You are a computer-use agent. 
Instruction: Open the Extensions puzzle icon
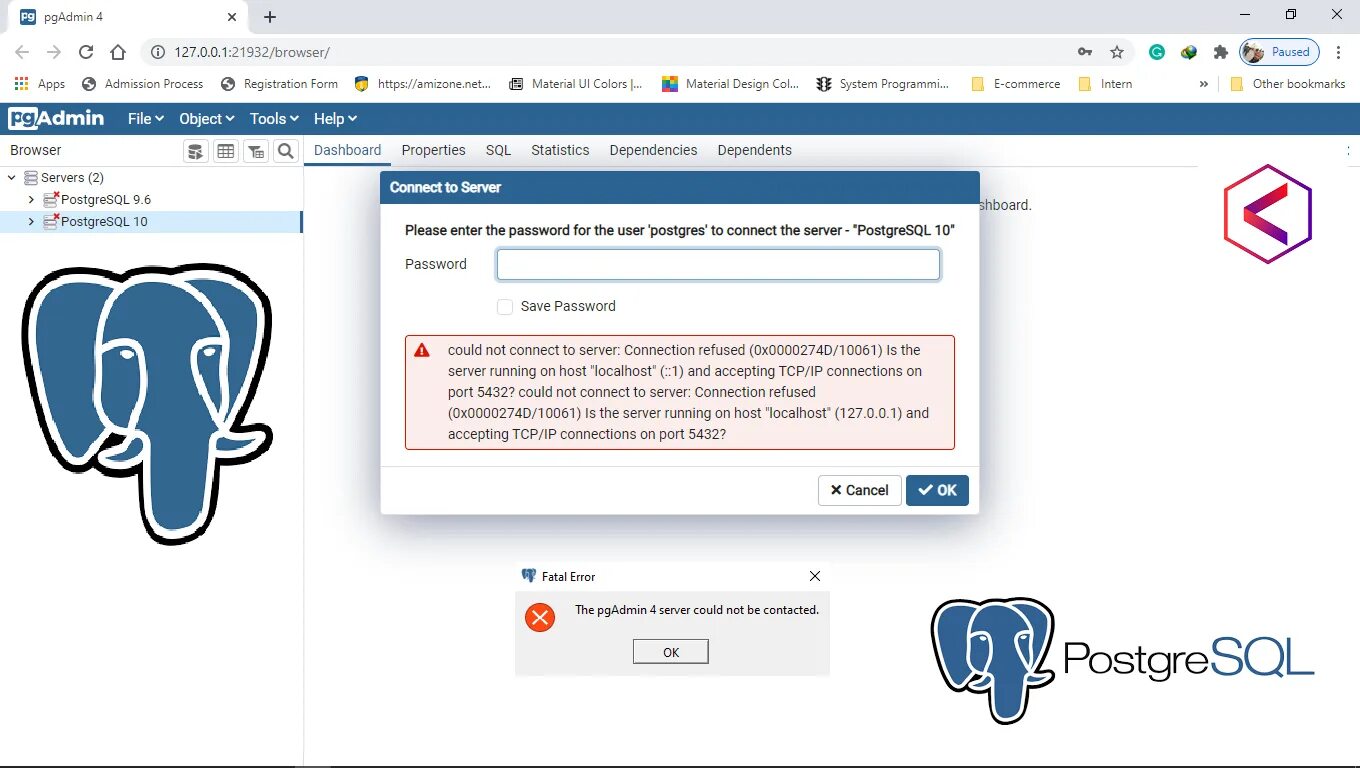[x=1220, y=52]
